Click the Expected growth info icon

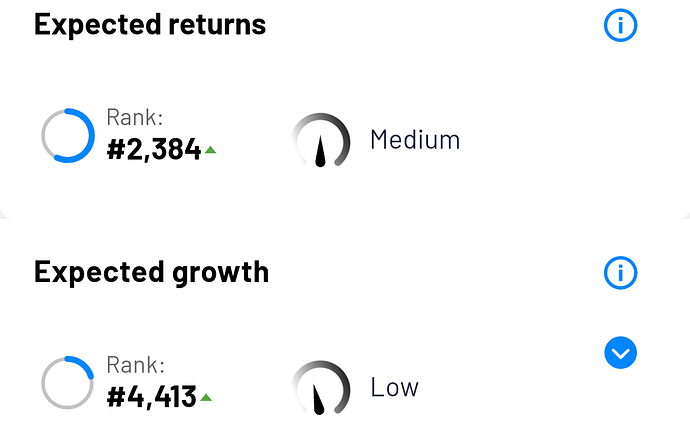621,272
